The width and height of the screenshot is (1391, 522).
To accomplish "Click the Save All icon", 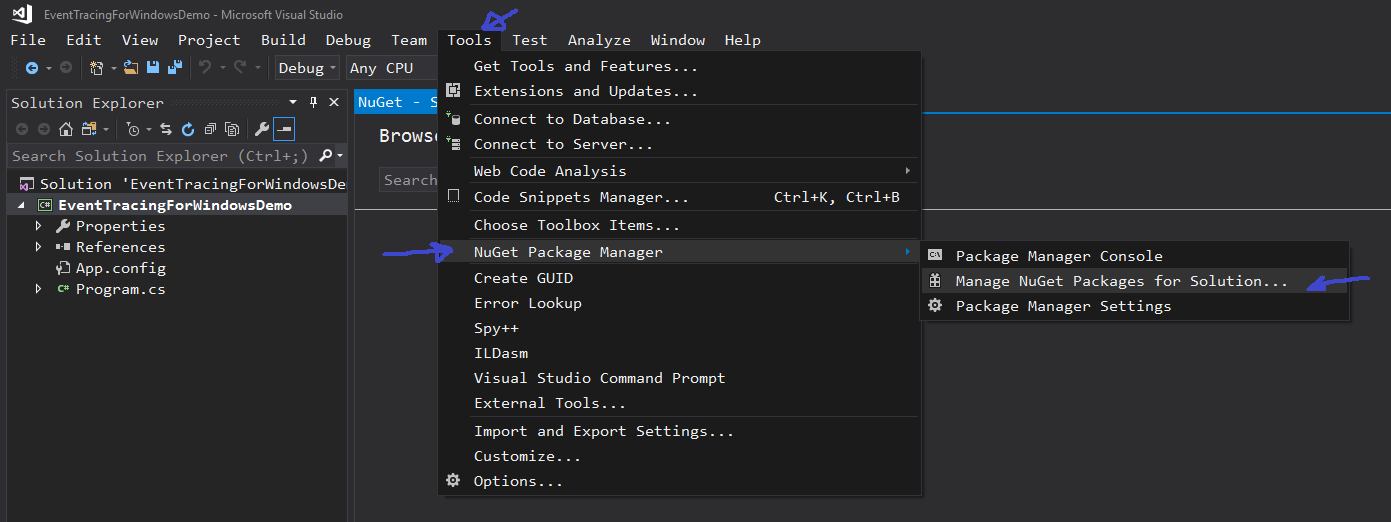I will click(x=175, y=68).
